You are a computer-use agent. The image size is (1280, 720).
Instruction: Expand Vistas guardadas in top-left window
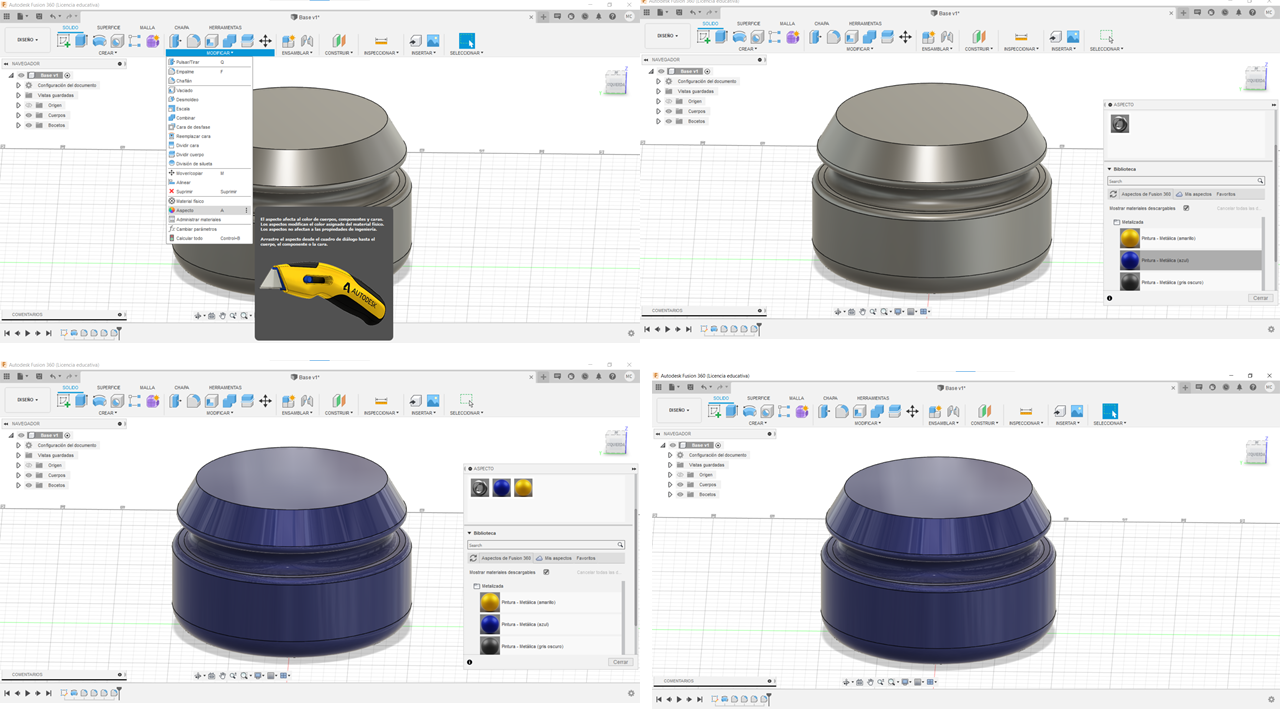18,95
